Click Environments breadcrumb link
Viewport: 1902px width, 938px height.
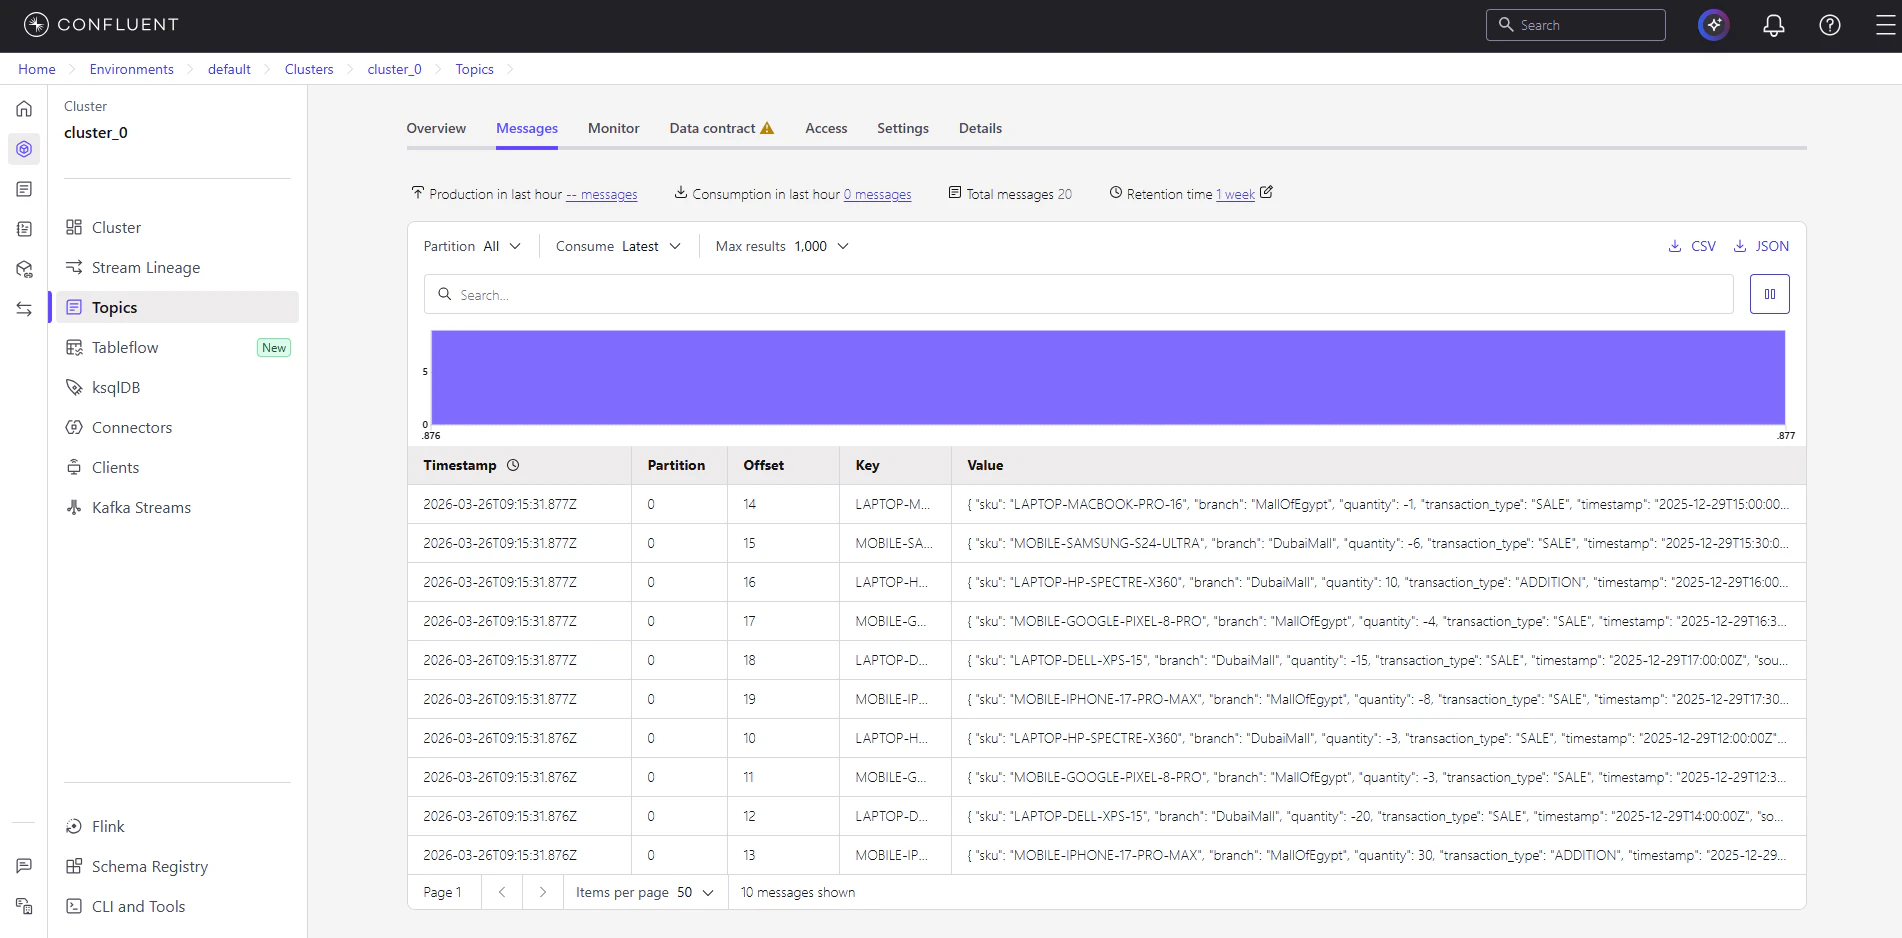tap(131, 69)
